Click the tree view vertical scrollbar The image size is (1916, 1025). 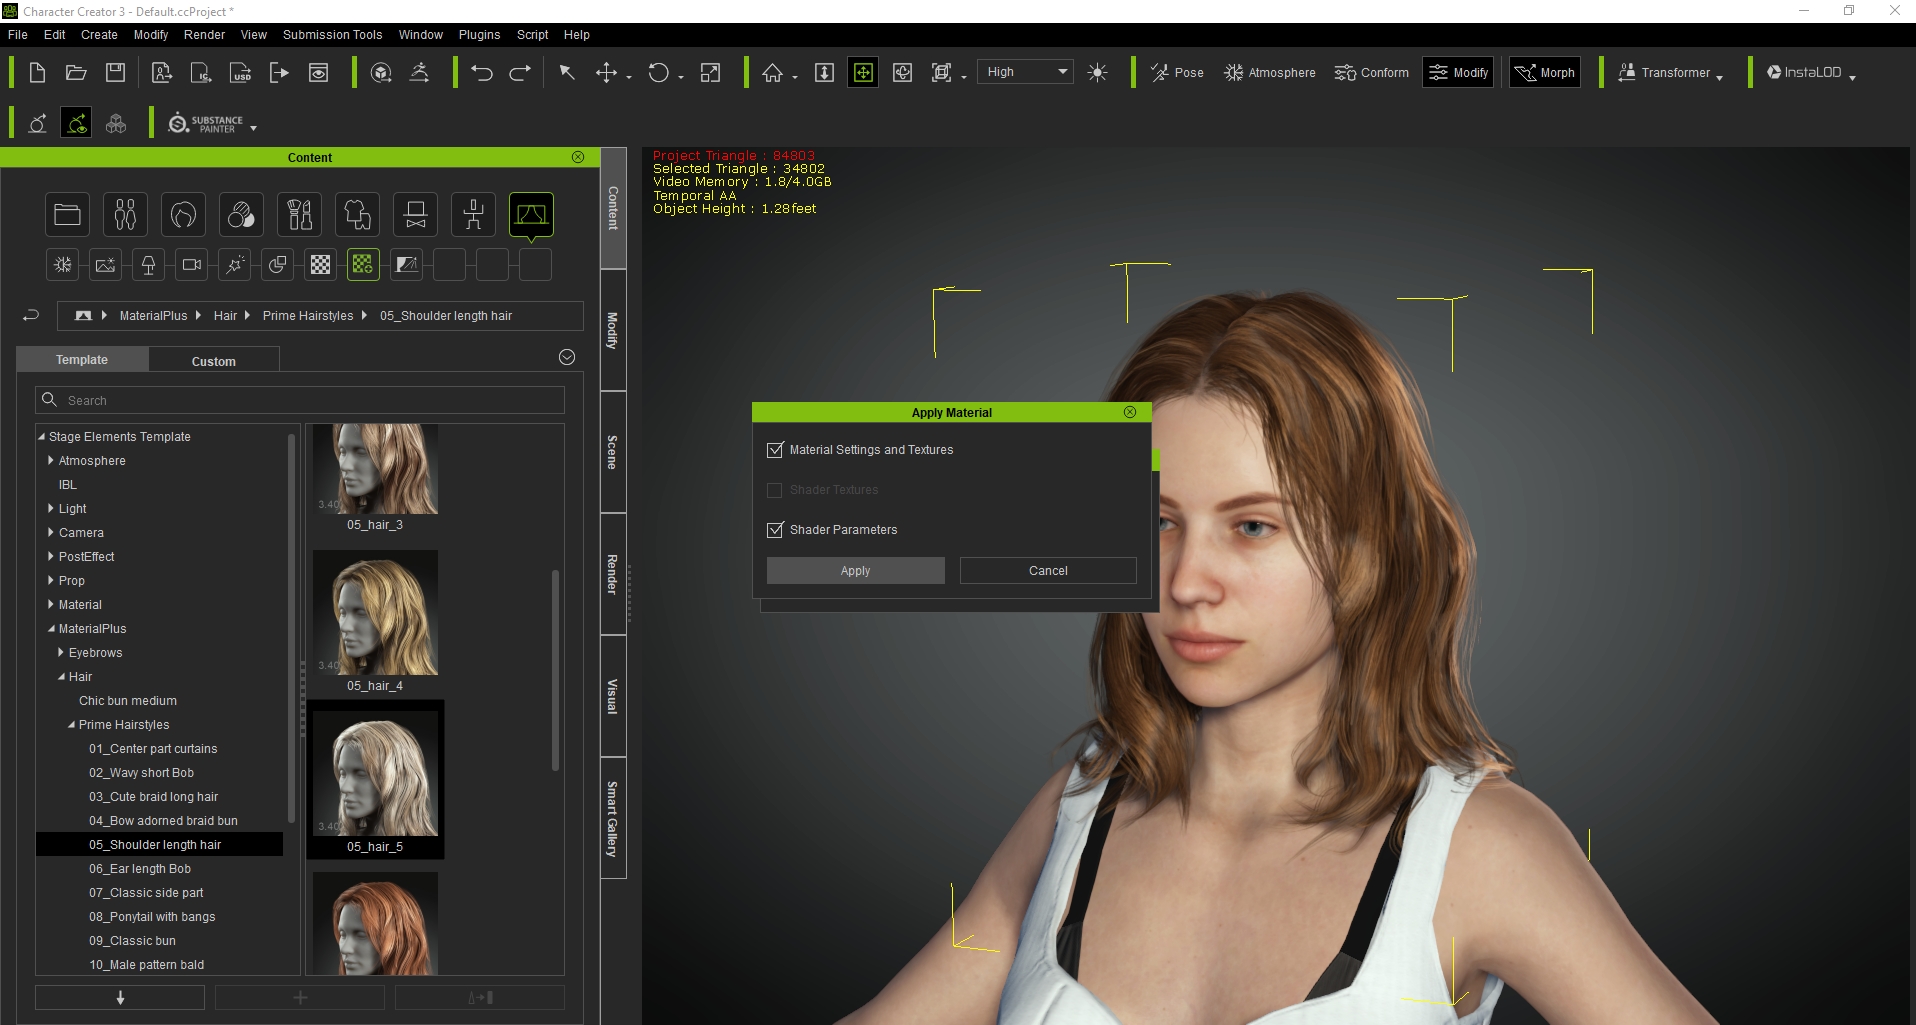(291, 630)
